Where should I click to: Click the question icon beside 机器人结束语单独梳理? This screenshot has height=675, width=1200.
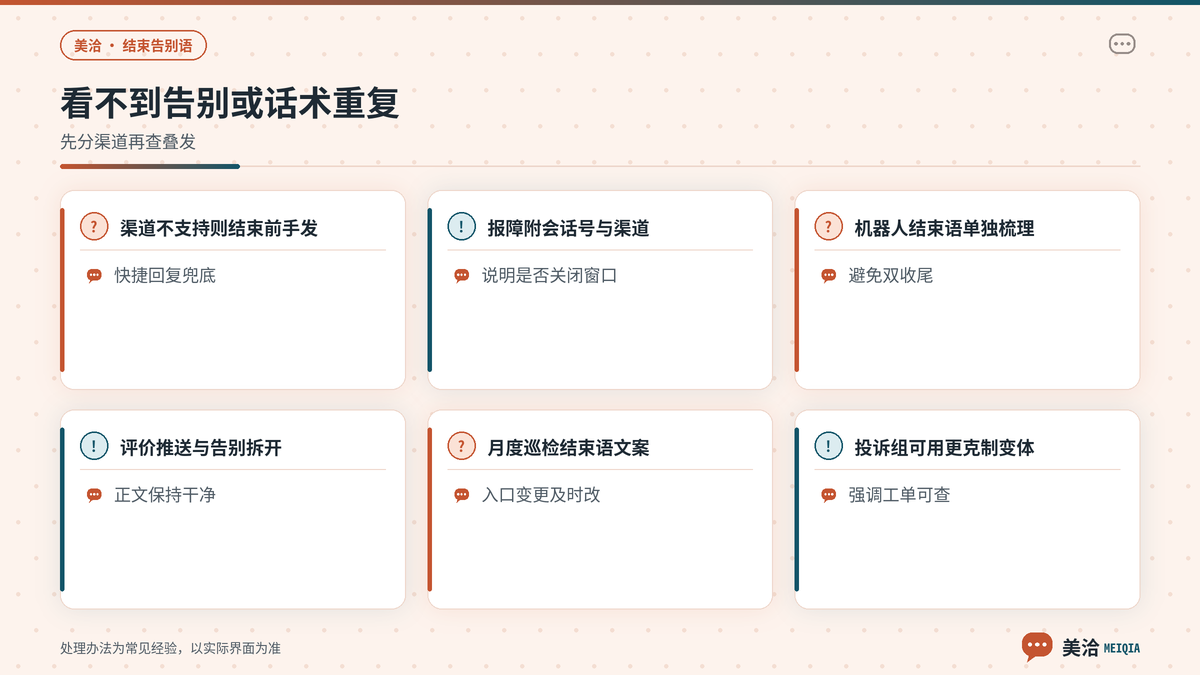tap(828, 227)
